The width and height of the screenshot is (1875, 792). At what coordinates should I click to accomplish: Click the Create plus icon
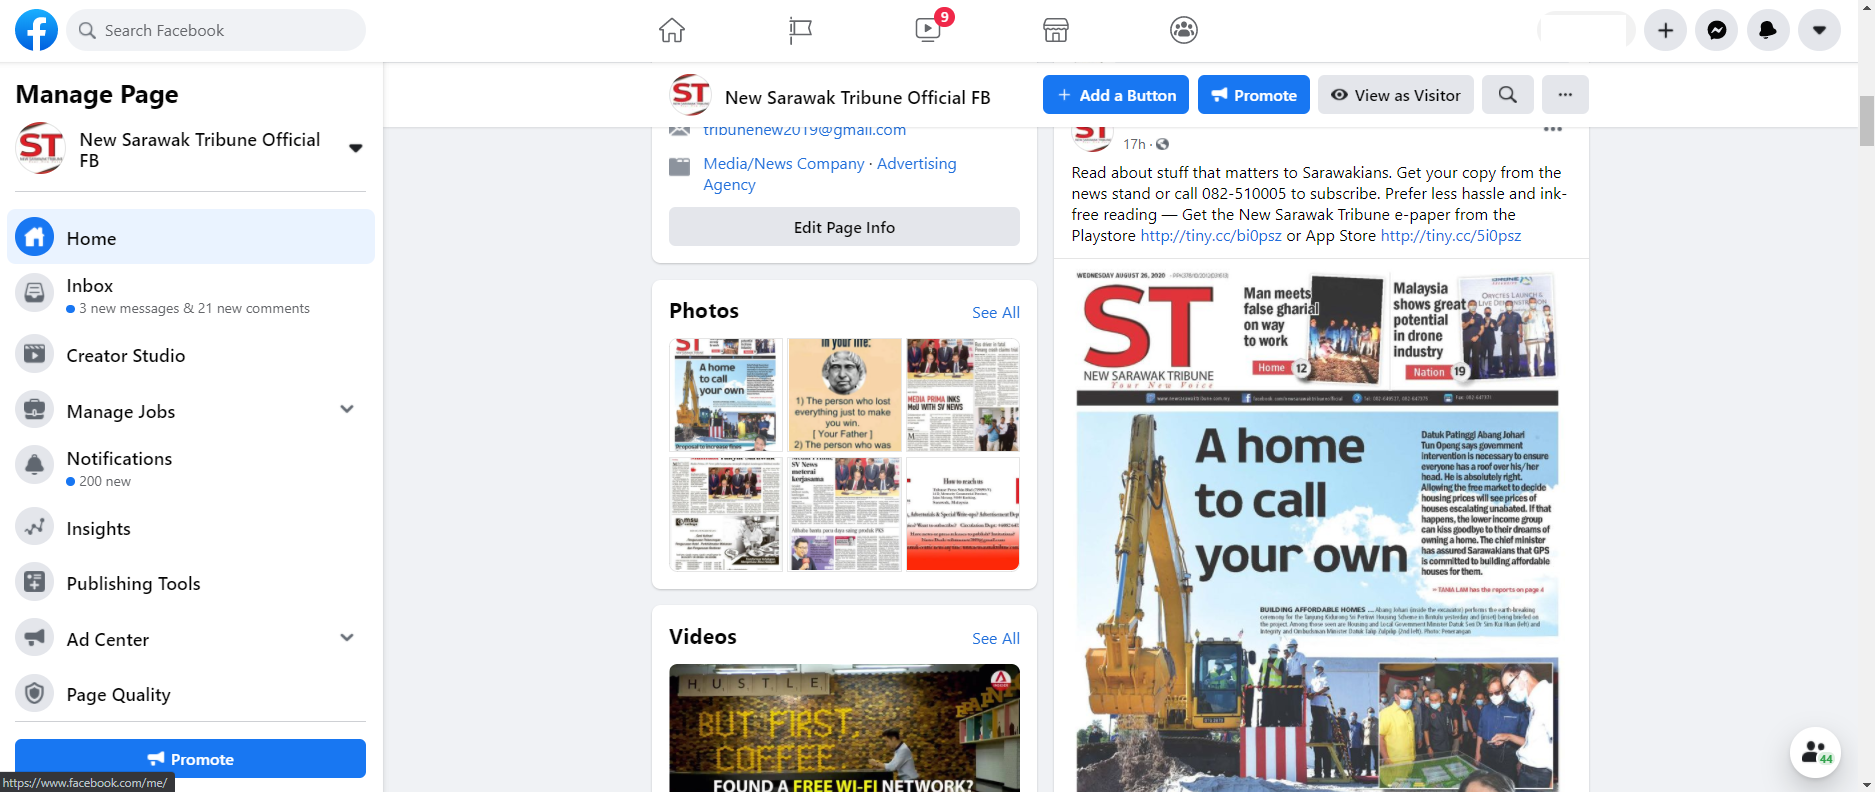(x=1666, y=30)
